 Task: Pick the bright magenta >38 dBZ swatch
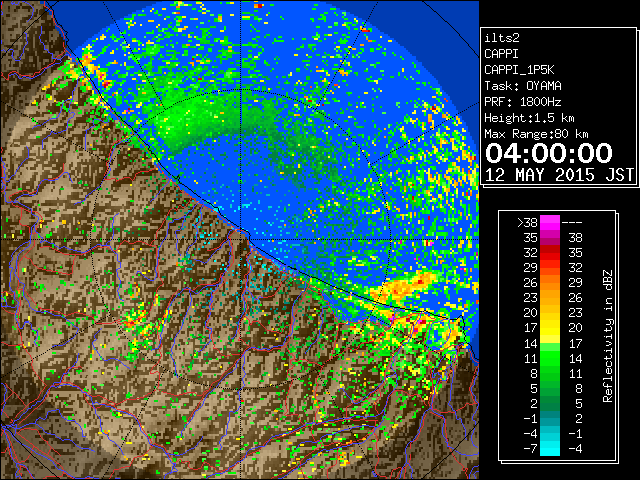[x=550, y=222]
